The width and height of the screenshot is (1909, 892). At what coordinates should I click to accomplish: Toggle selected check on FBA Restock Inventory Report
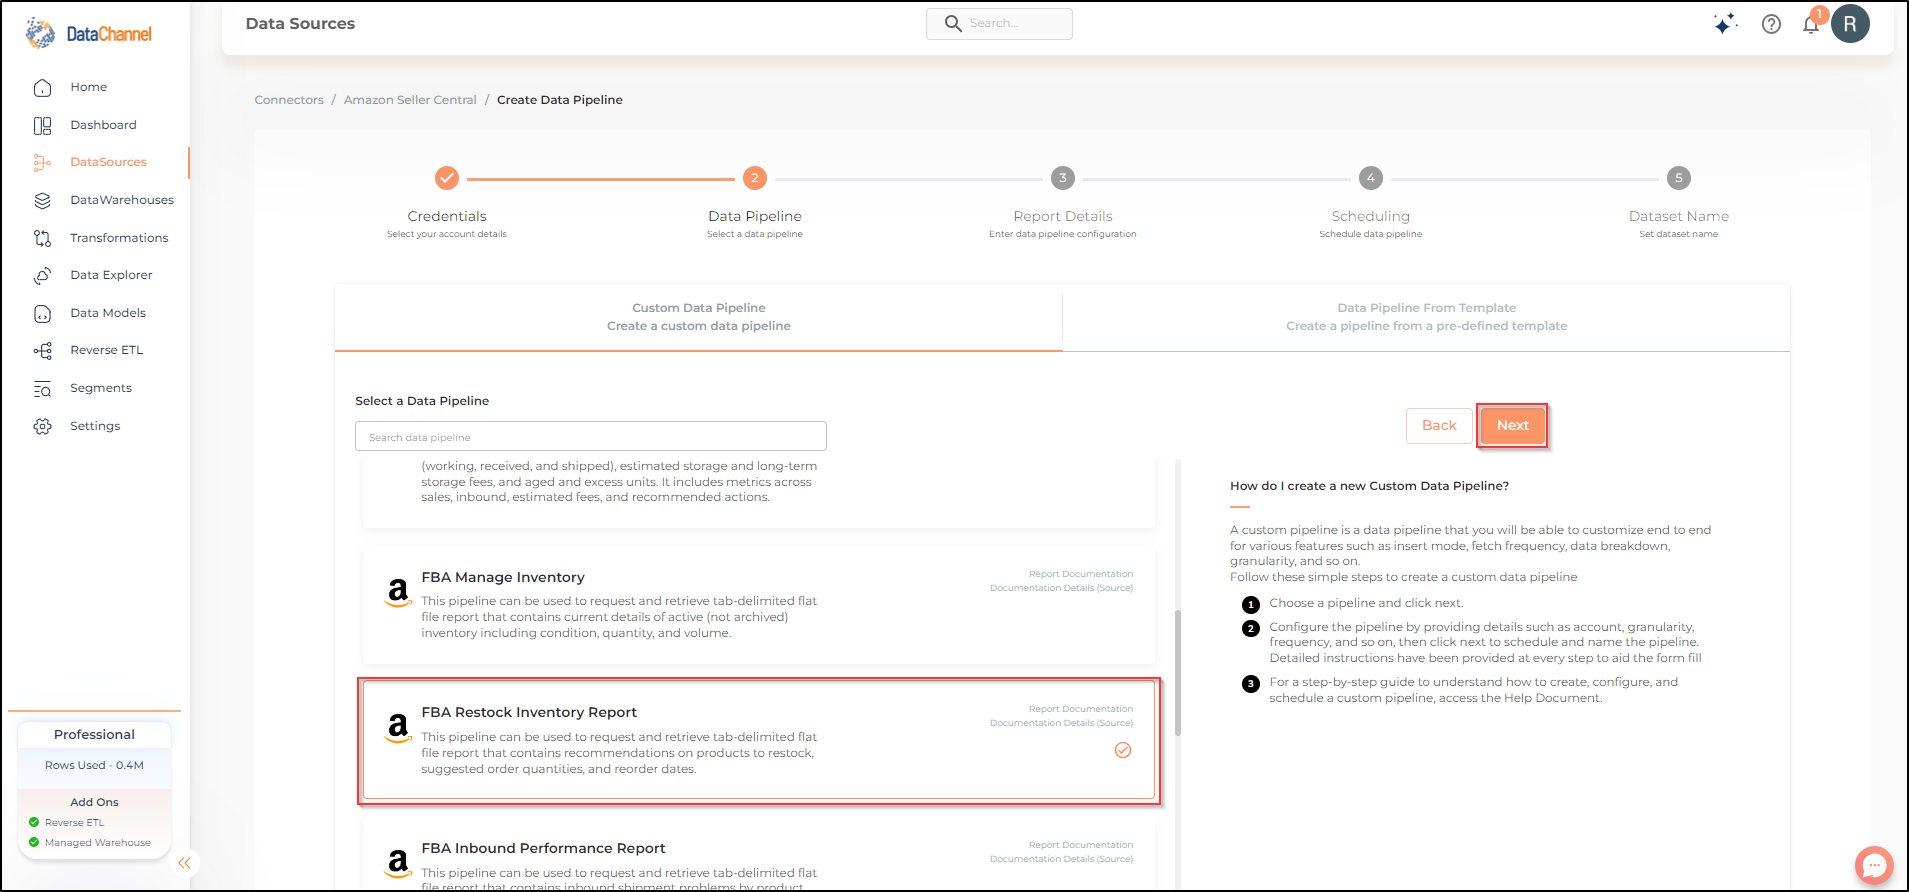(1123, 750)
